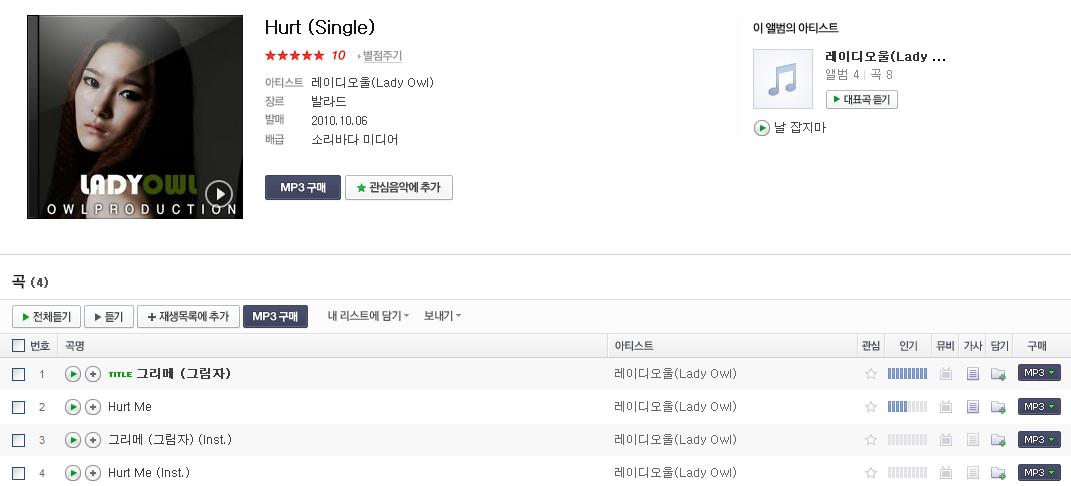Save track 3 using folder add icon
The height and width of the screenshot is (486, 1071).
[999, 440]
